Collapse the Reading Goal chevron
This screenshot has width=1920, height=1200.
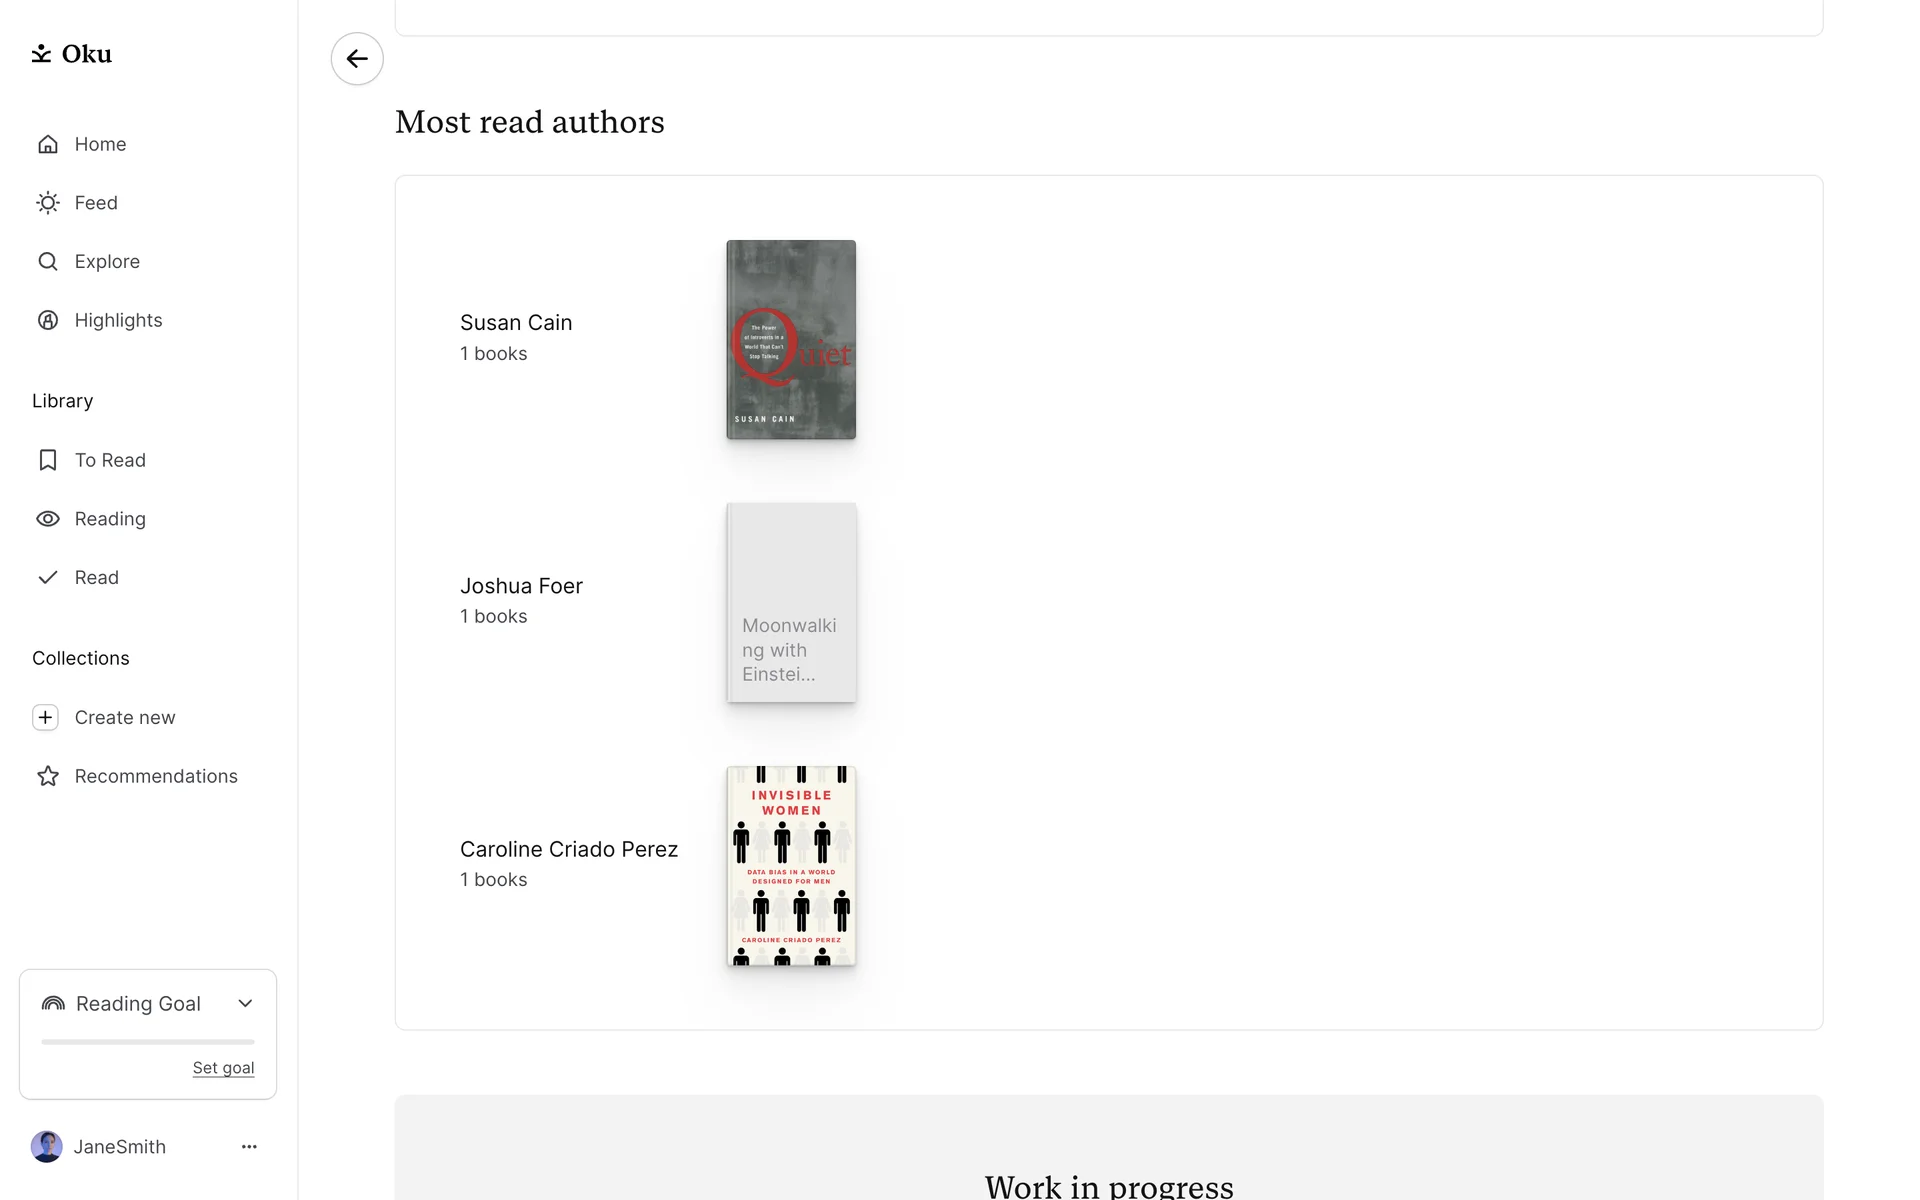(245, 1003)
